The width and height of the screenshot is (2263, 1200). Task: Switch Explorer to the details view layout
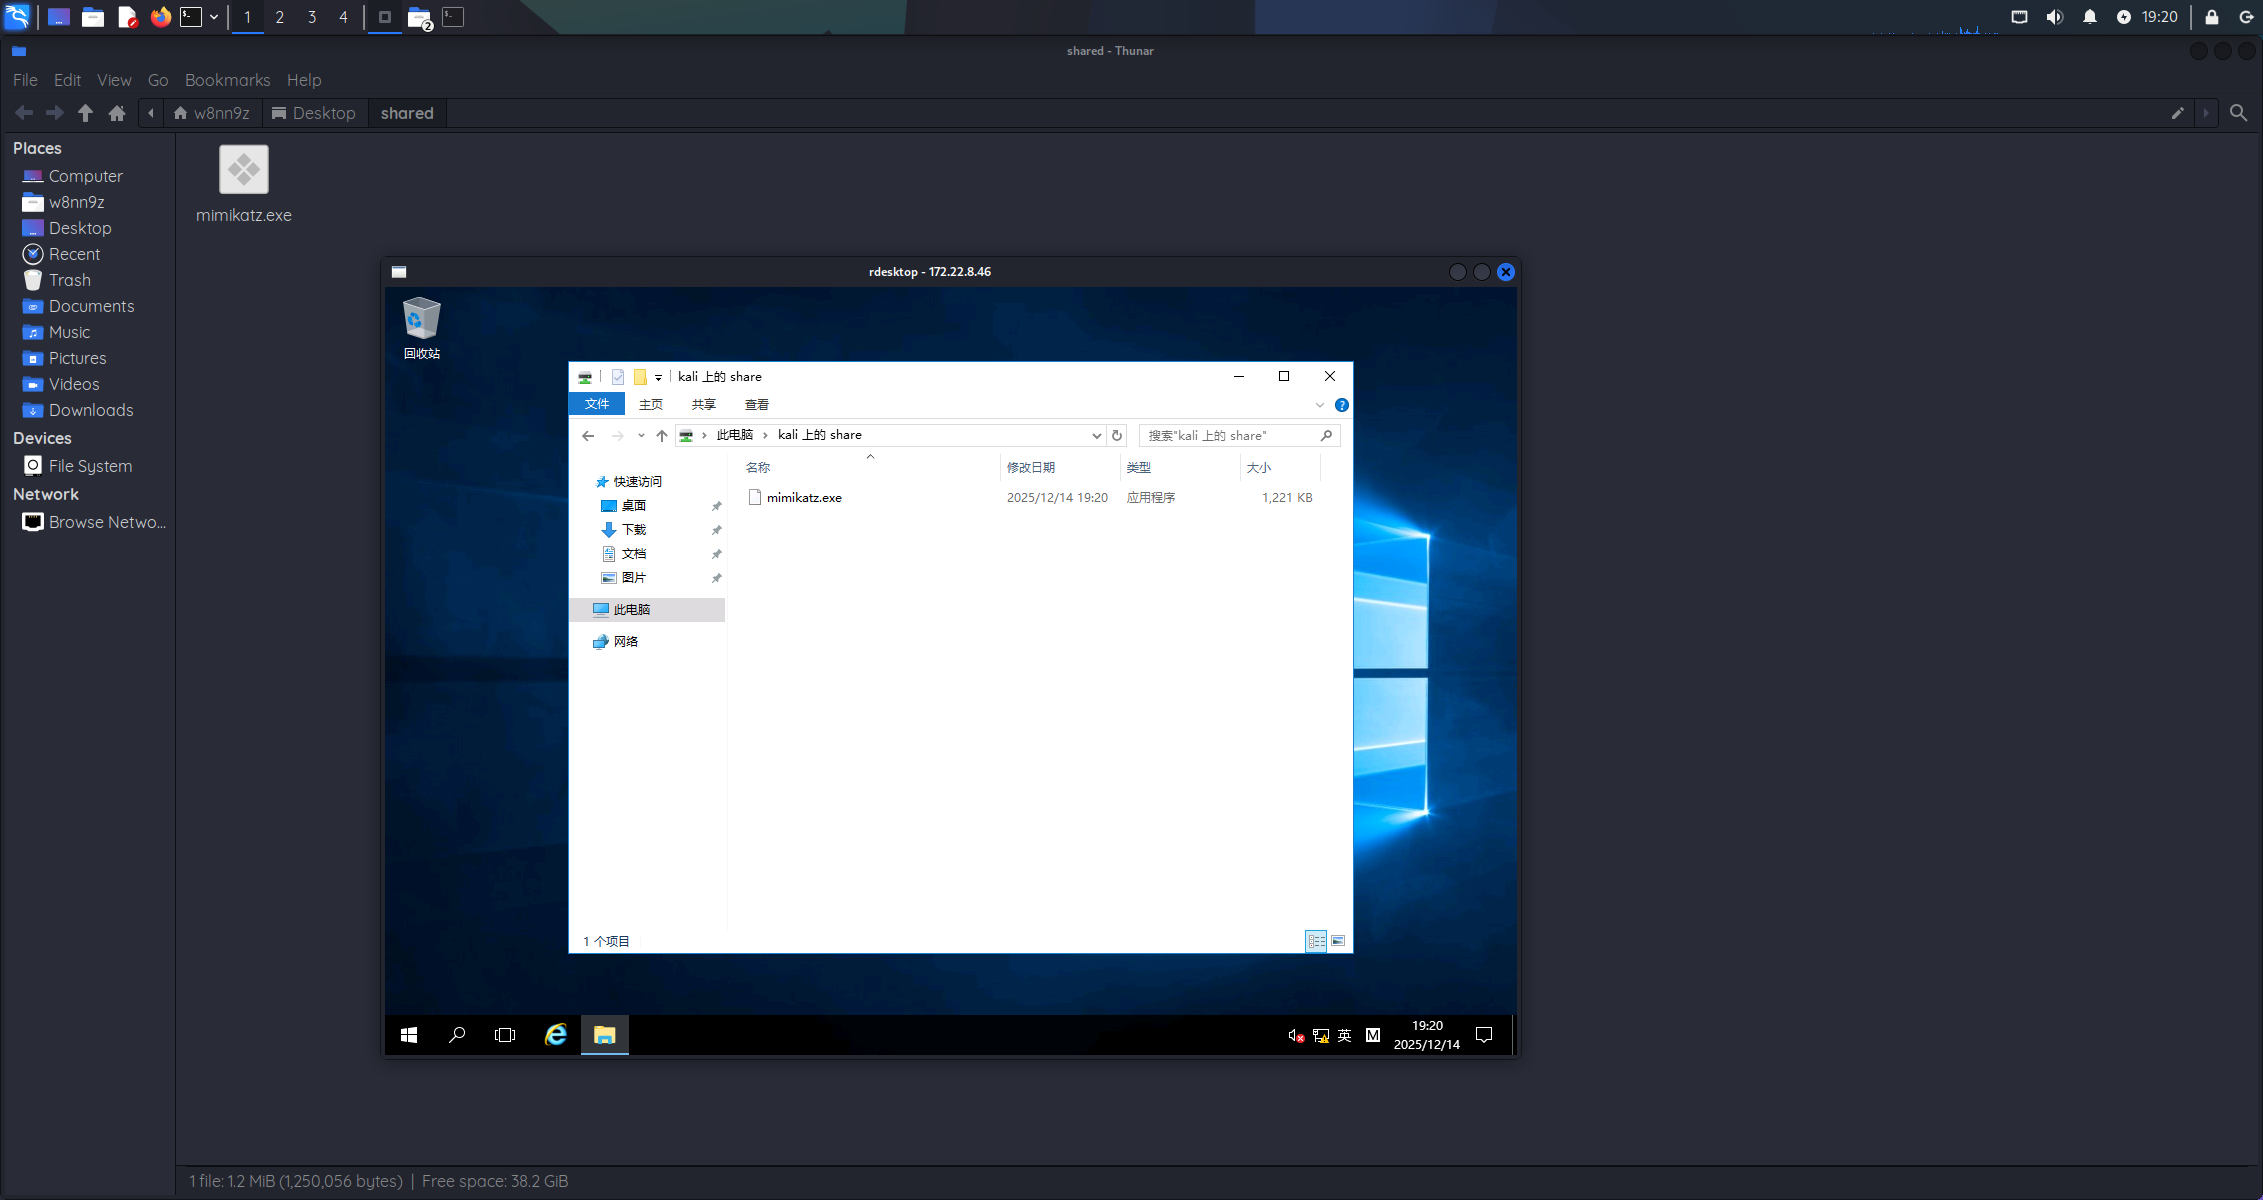(1316, 941)
